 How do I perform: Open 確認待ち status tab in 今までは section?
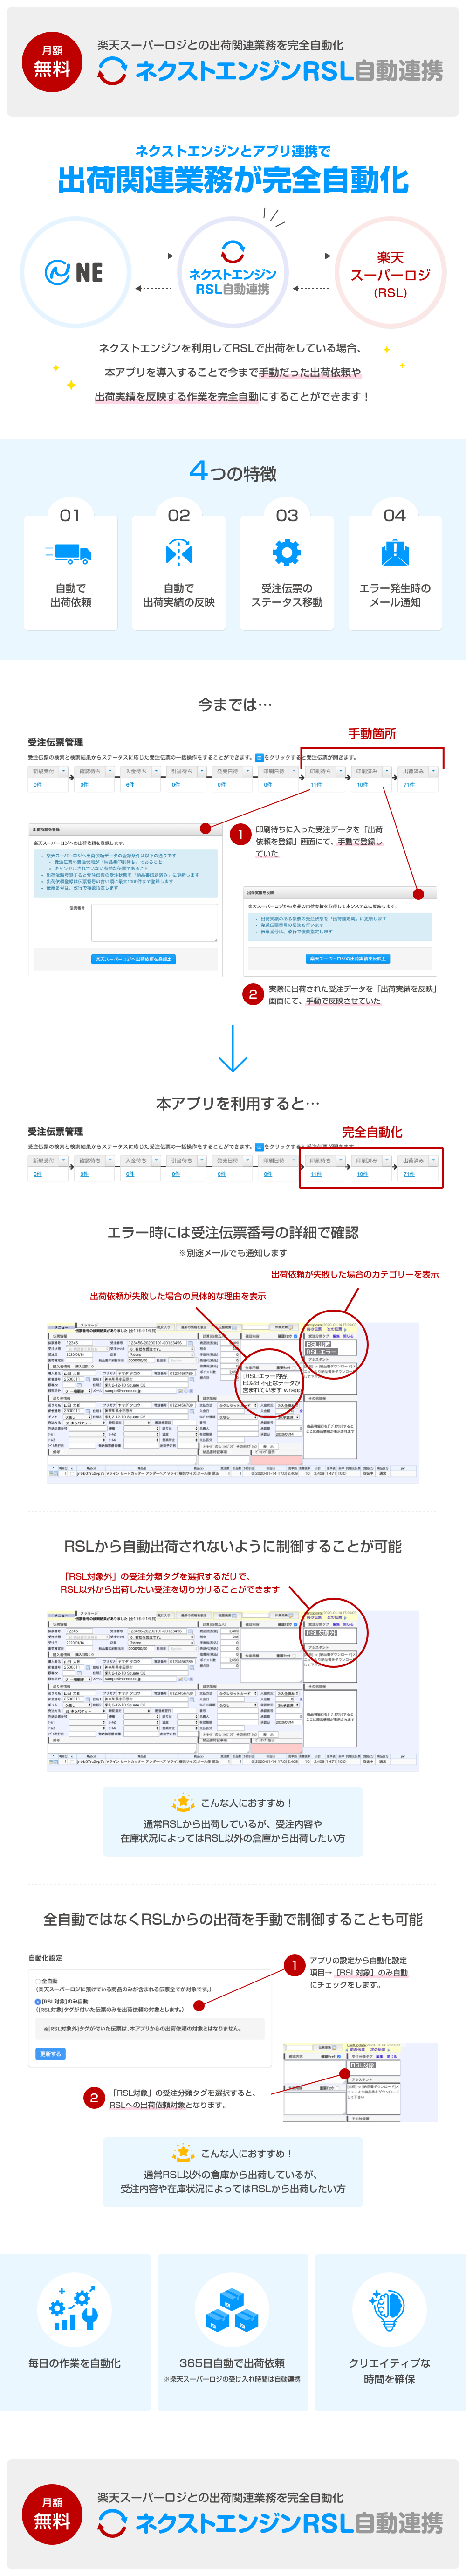[89, 771]
